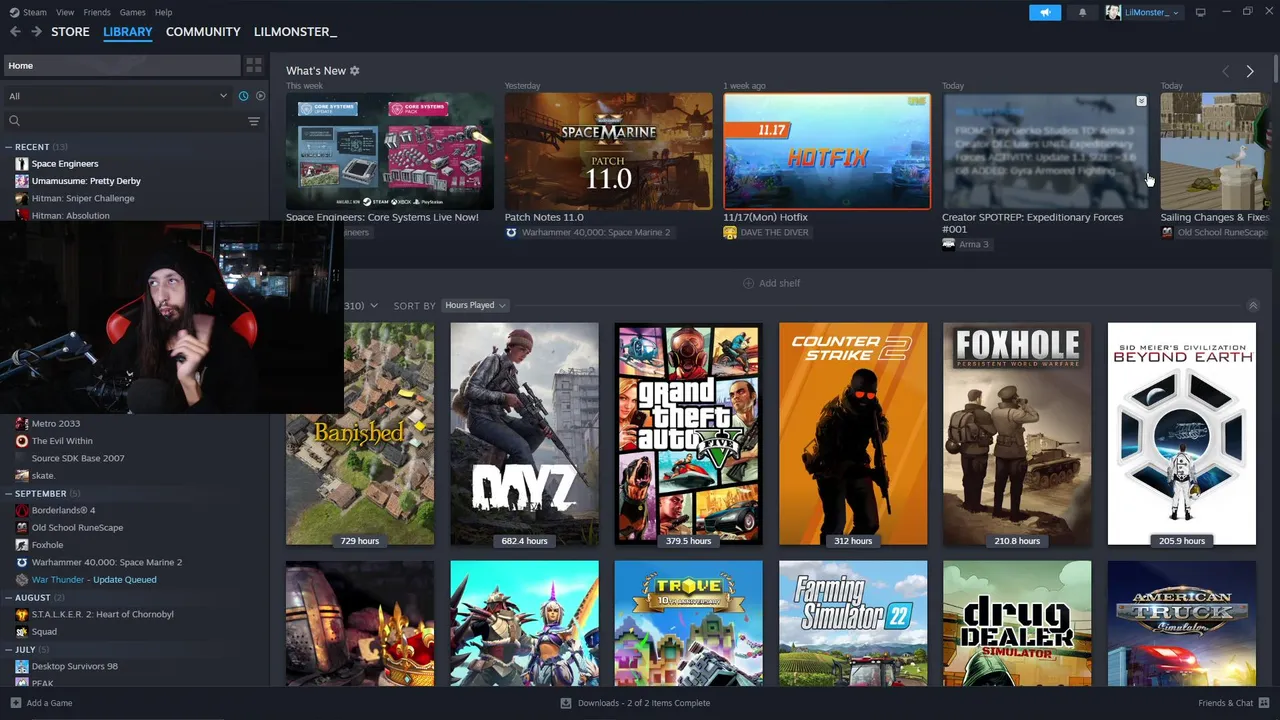The width and height of the screenshot is (1280, 720).
Task: Open Friends & Chat
Action: pyautogui.click(x=1232, y=703)
